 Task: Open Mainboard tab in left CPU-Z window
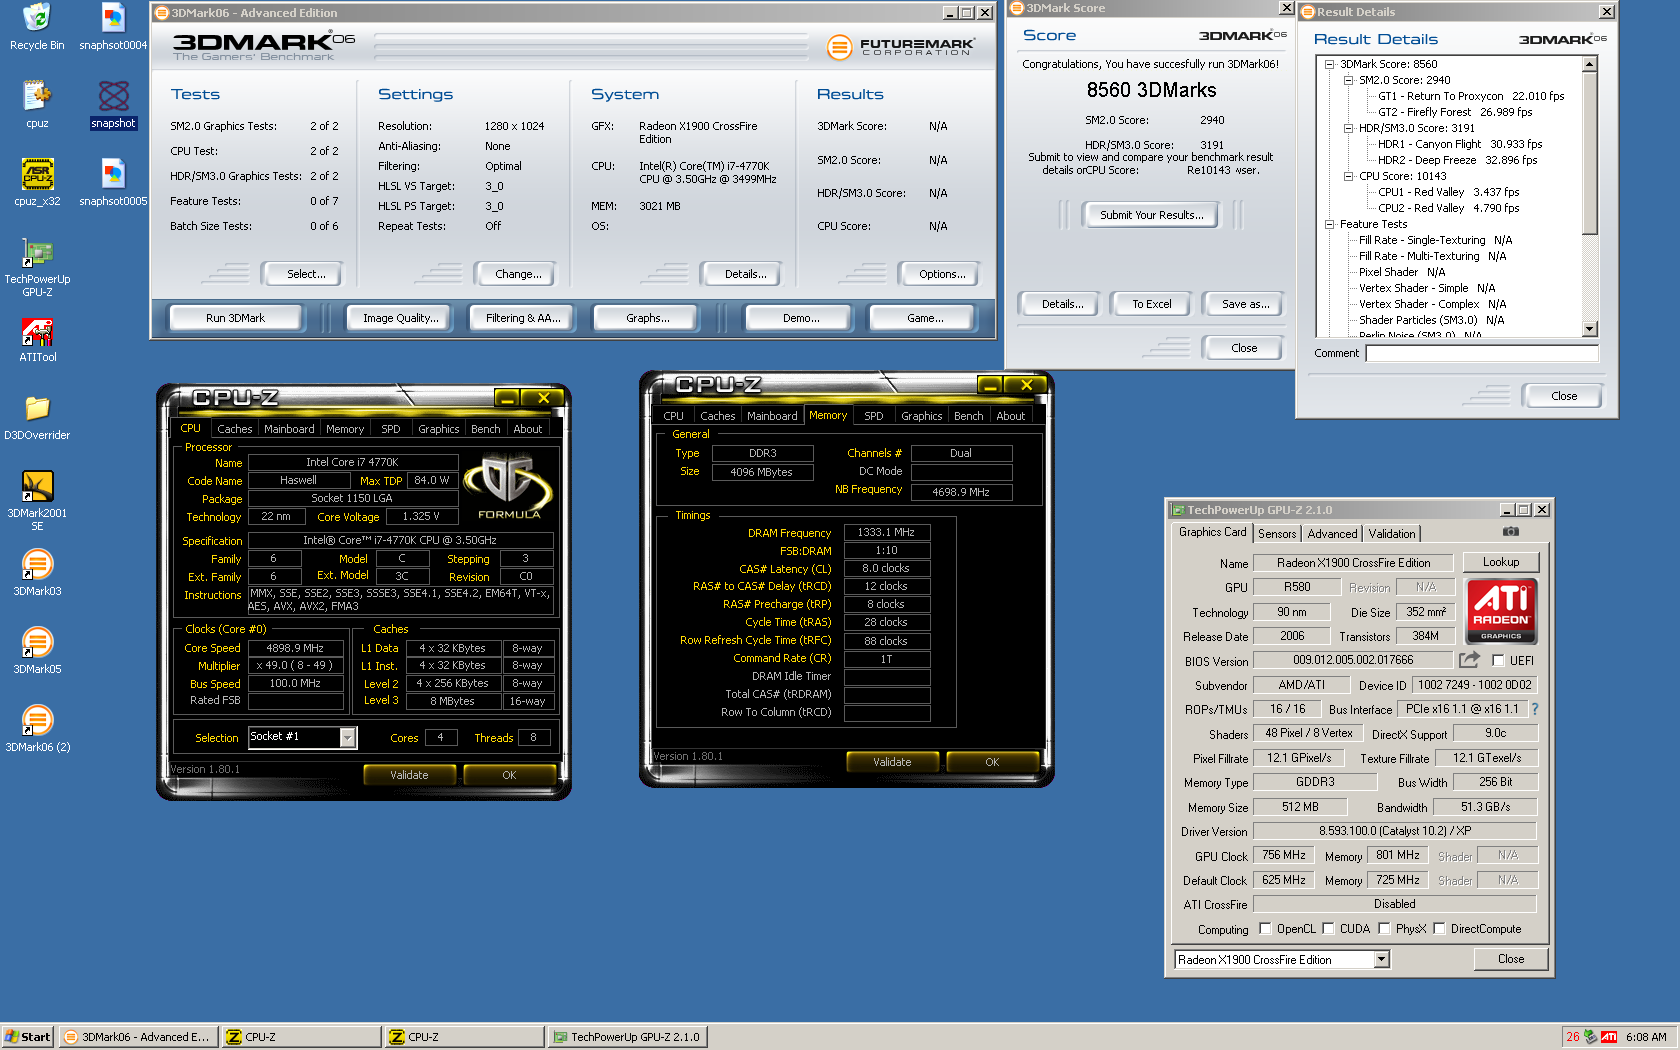289,429
